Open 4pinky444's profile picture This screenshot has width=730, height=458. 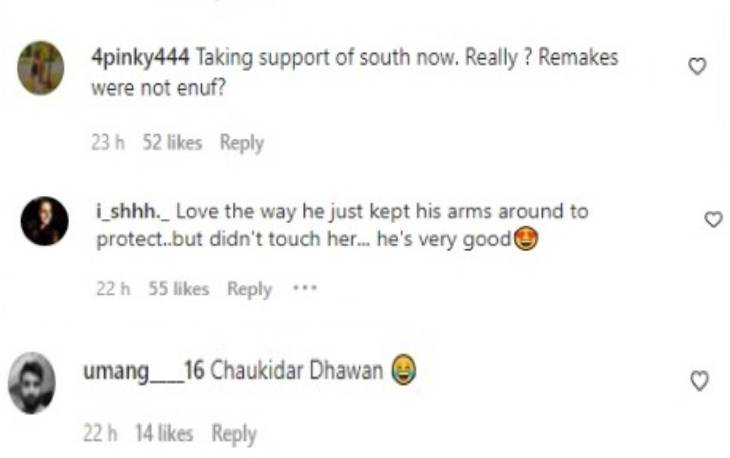[41, 68]
